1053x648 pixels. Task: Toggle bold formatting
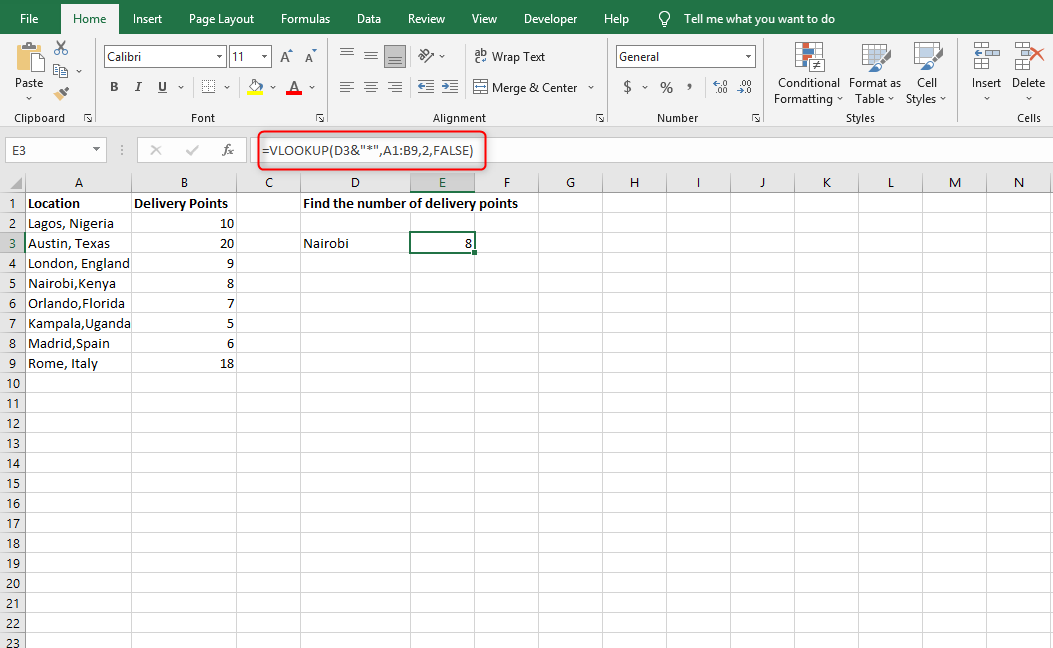pos(113,87)
